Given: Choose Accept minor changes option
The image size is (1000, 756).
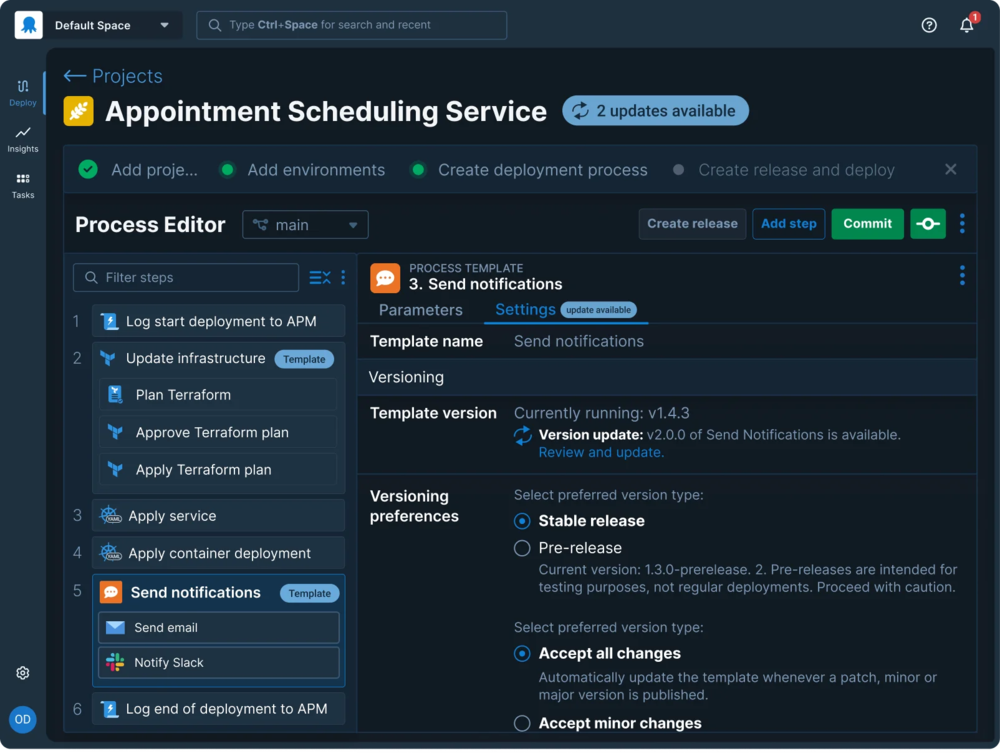Looking at the screenshot, I should pyautogui.click(x=522, y=723).
